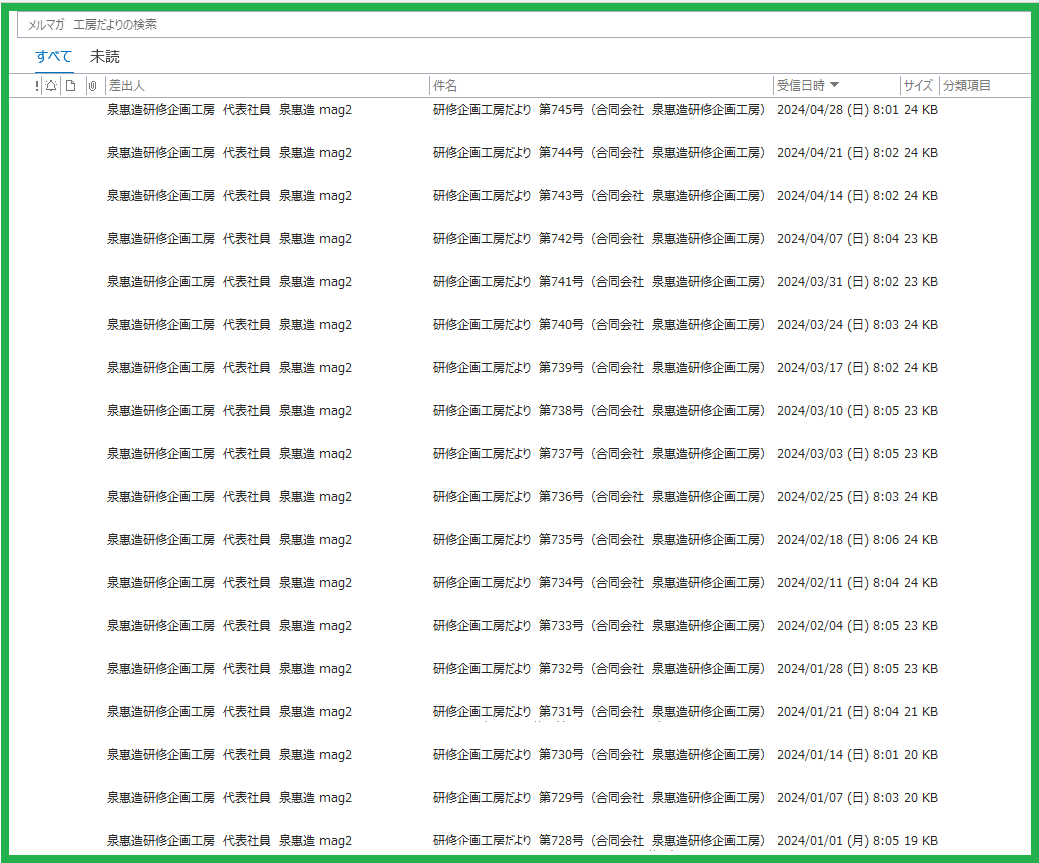Open mail 研修企画工房だより 第733号
This screenshot has height=863, width=1039.
pos(598,626)
